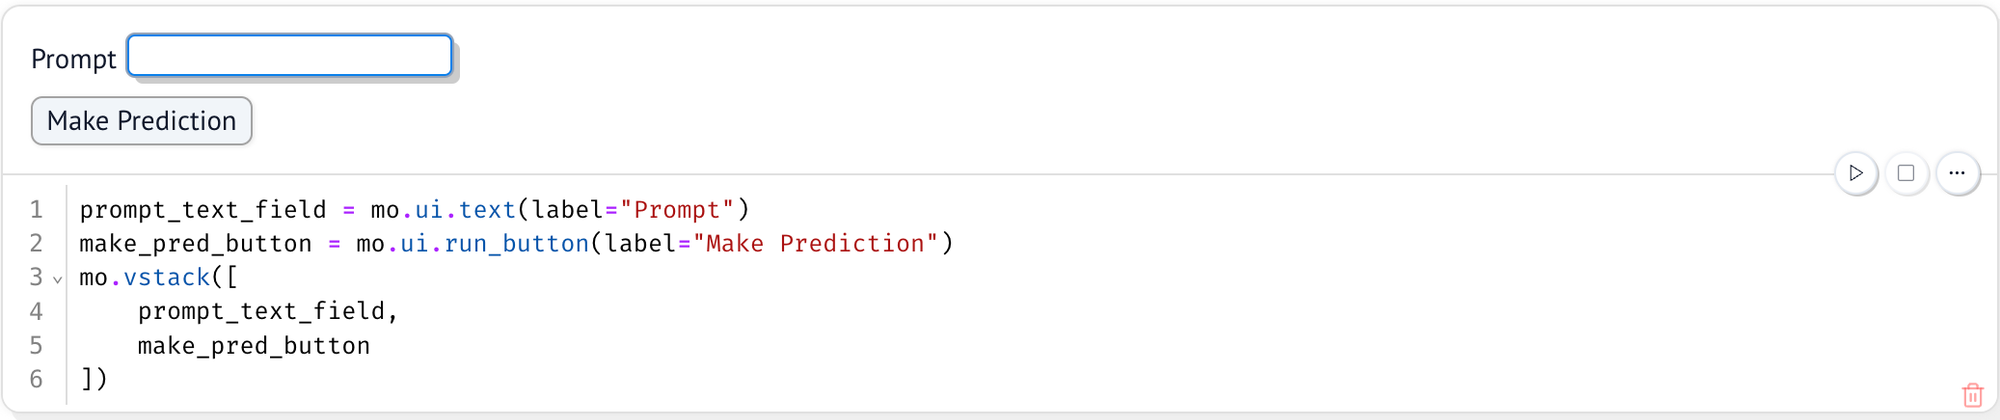The image size is (2000, 420).
Task: Place cursor on prompt_text_field in line 4
Action: click(x=261, y=311)
